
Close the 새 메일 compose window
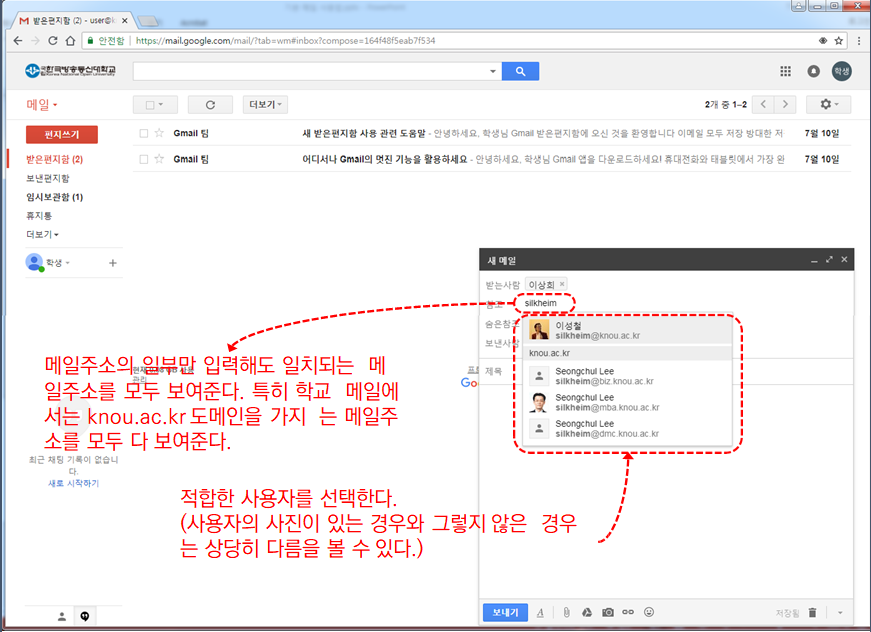[844, 259]
